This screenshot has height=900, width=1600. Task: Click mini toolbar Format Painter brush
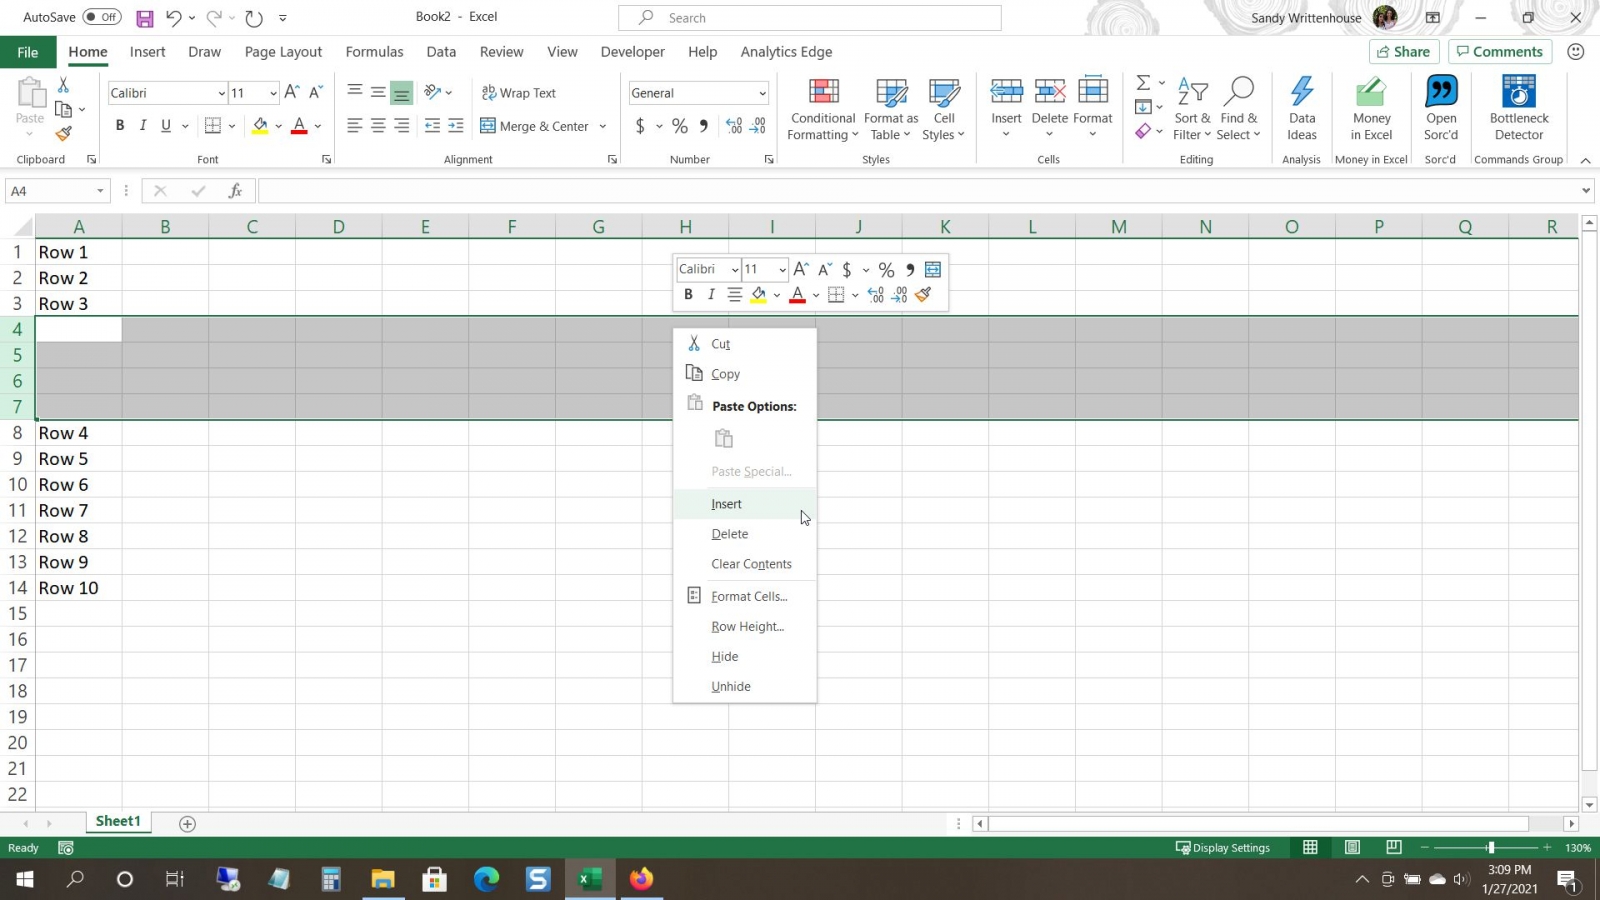pyautogui.click(x=923, y=295)
